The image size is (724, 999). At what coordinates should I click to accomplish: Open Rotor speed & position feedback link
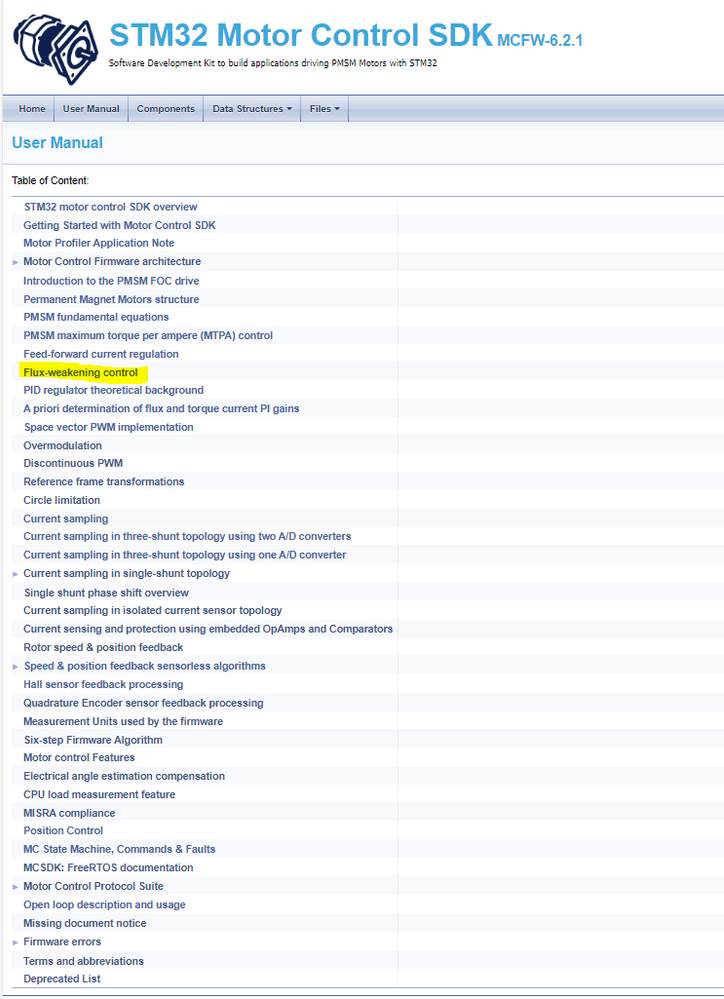pyautogui.click(x=103, y=647)
